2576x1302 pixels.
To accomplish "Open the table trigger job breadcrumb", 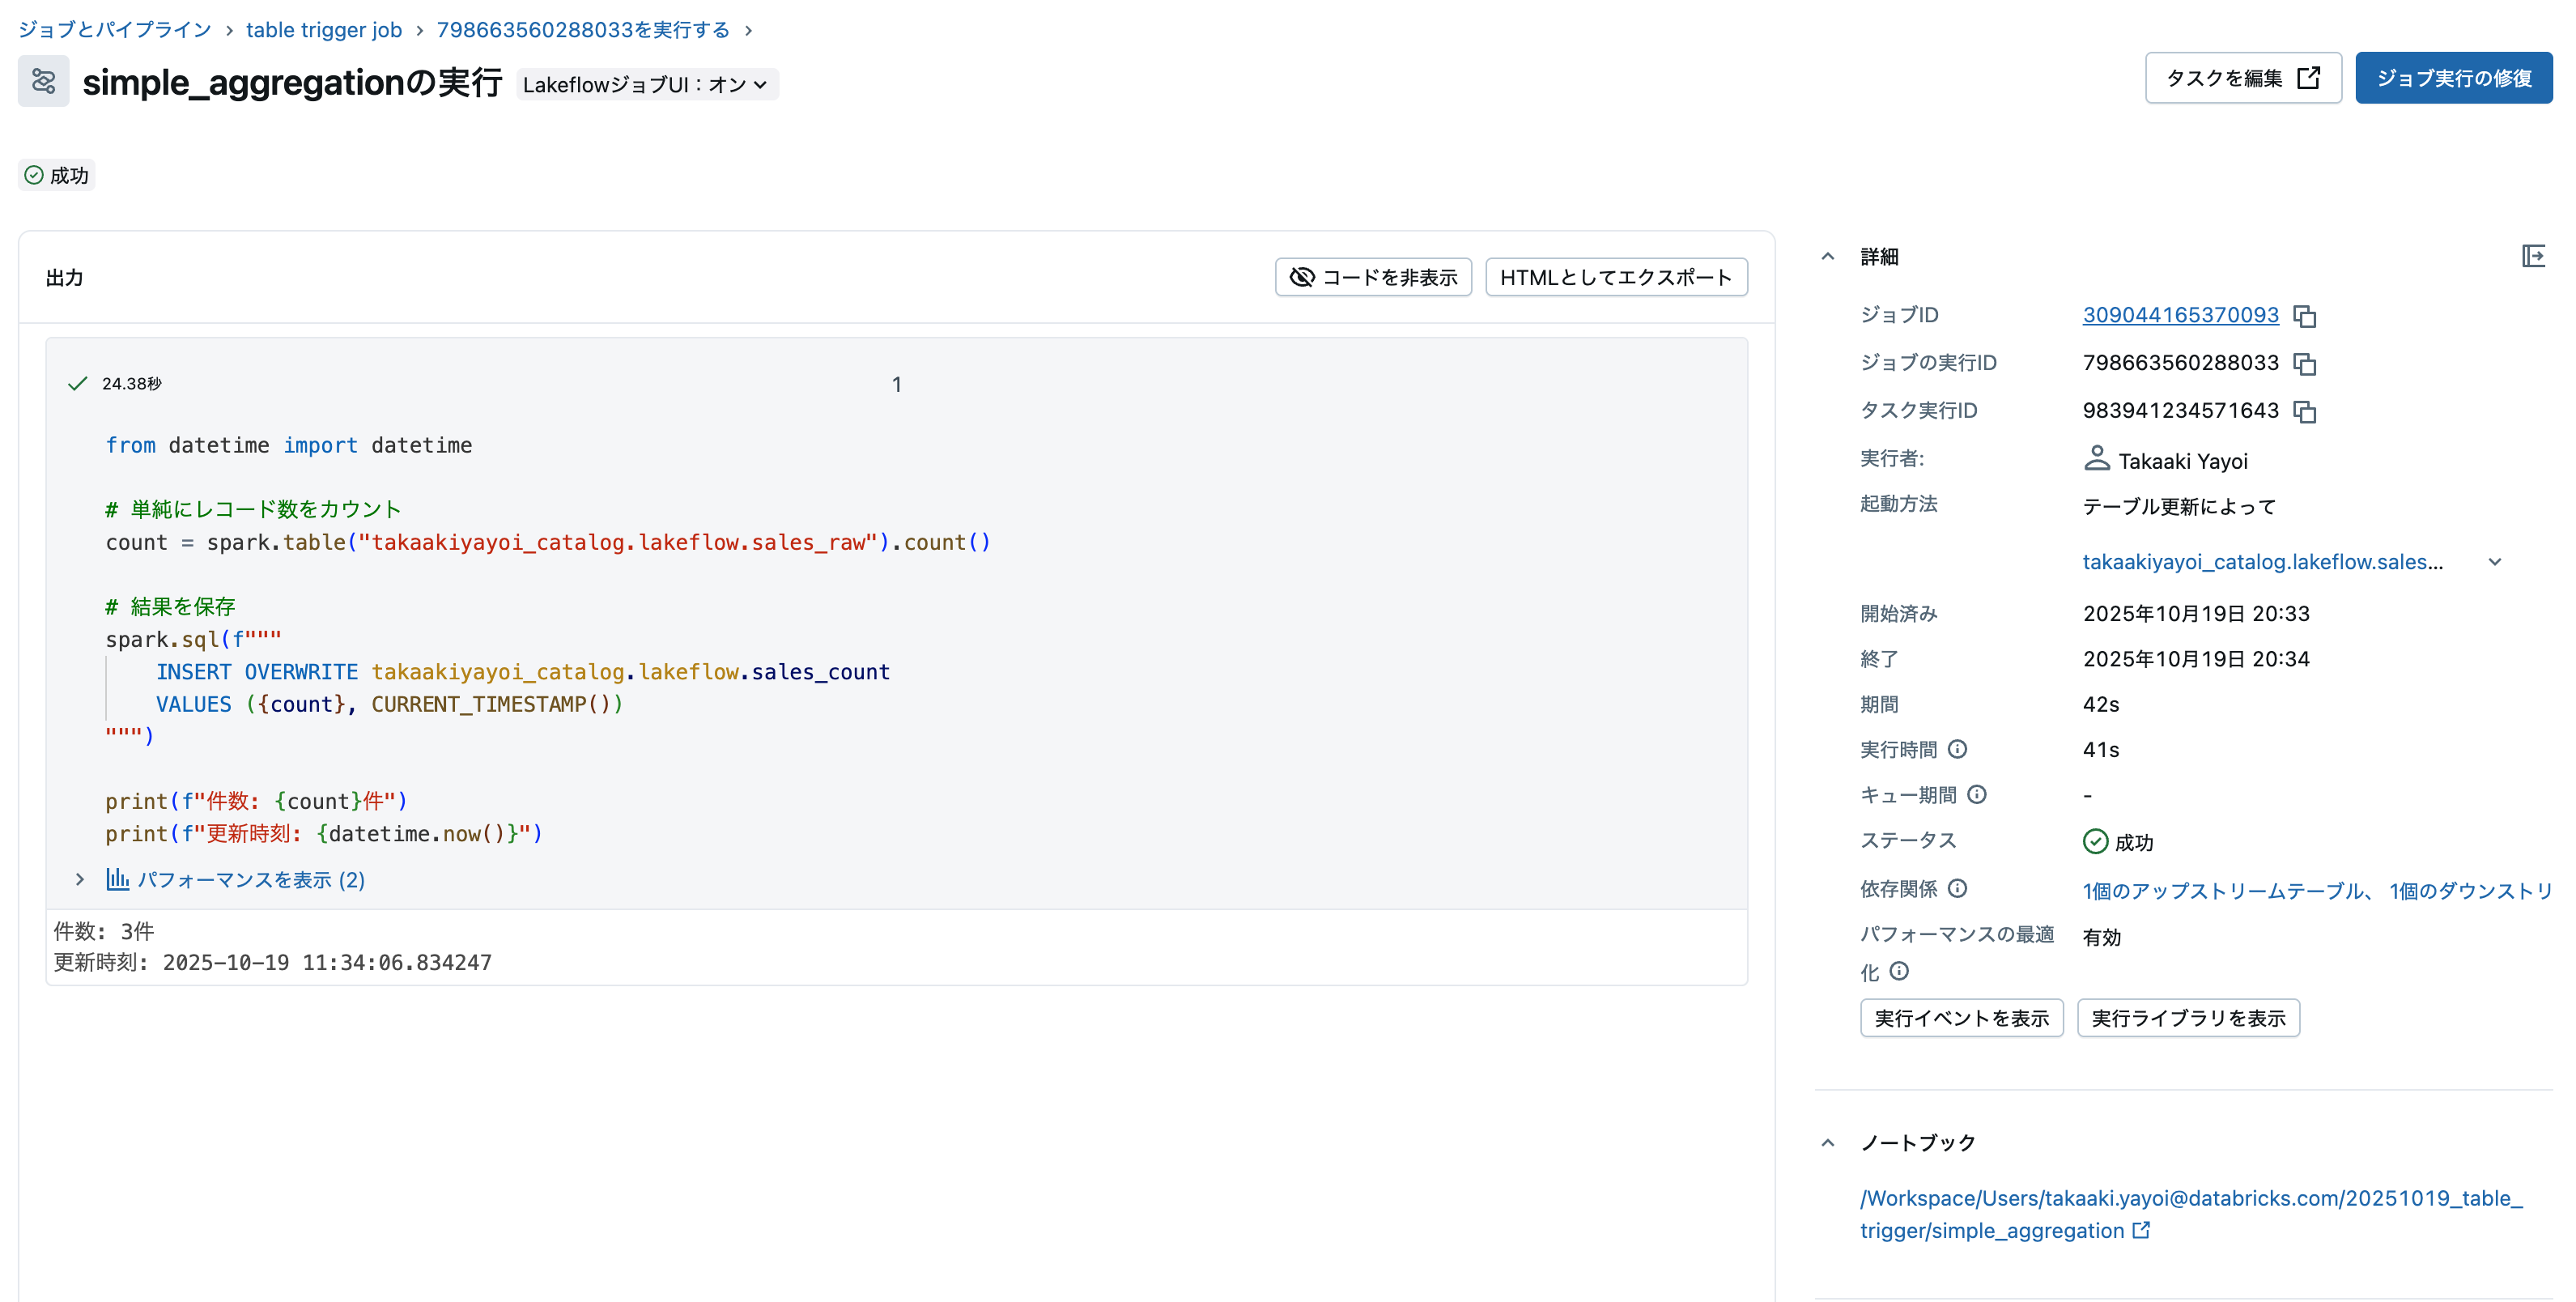I will 324,29.
